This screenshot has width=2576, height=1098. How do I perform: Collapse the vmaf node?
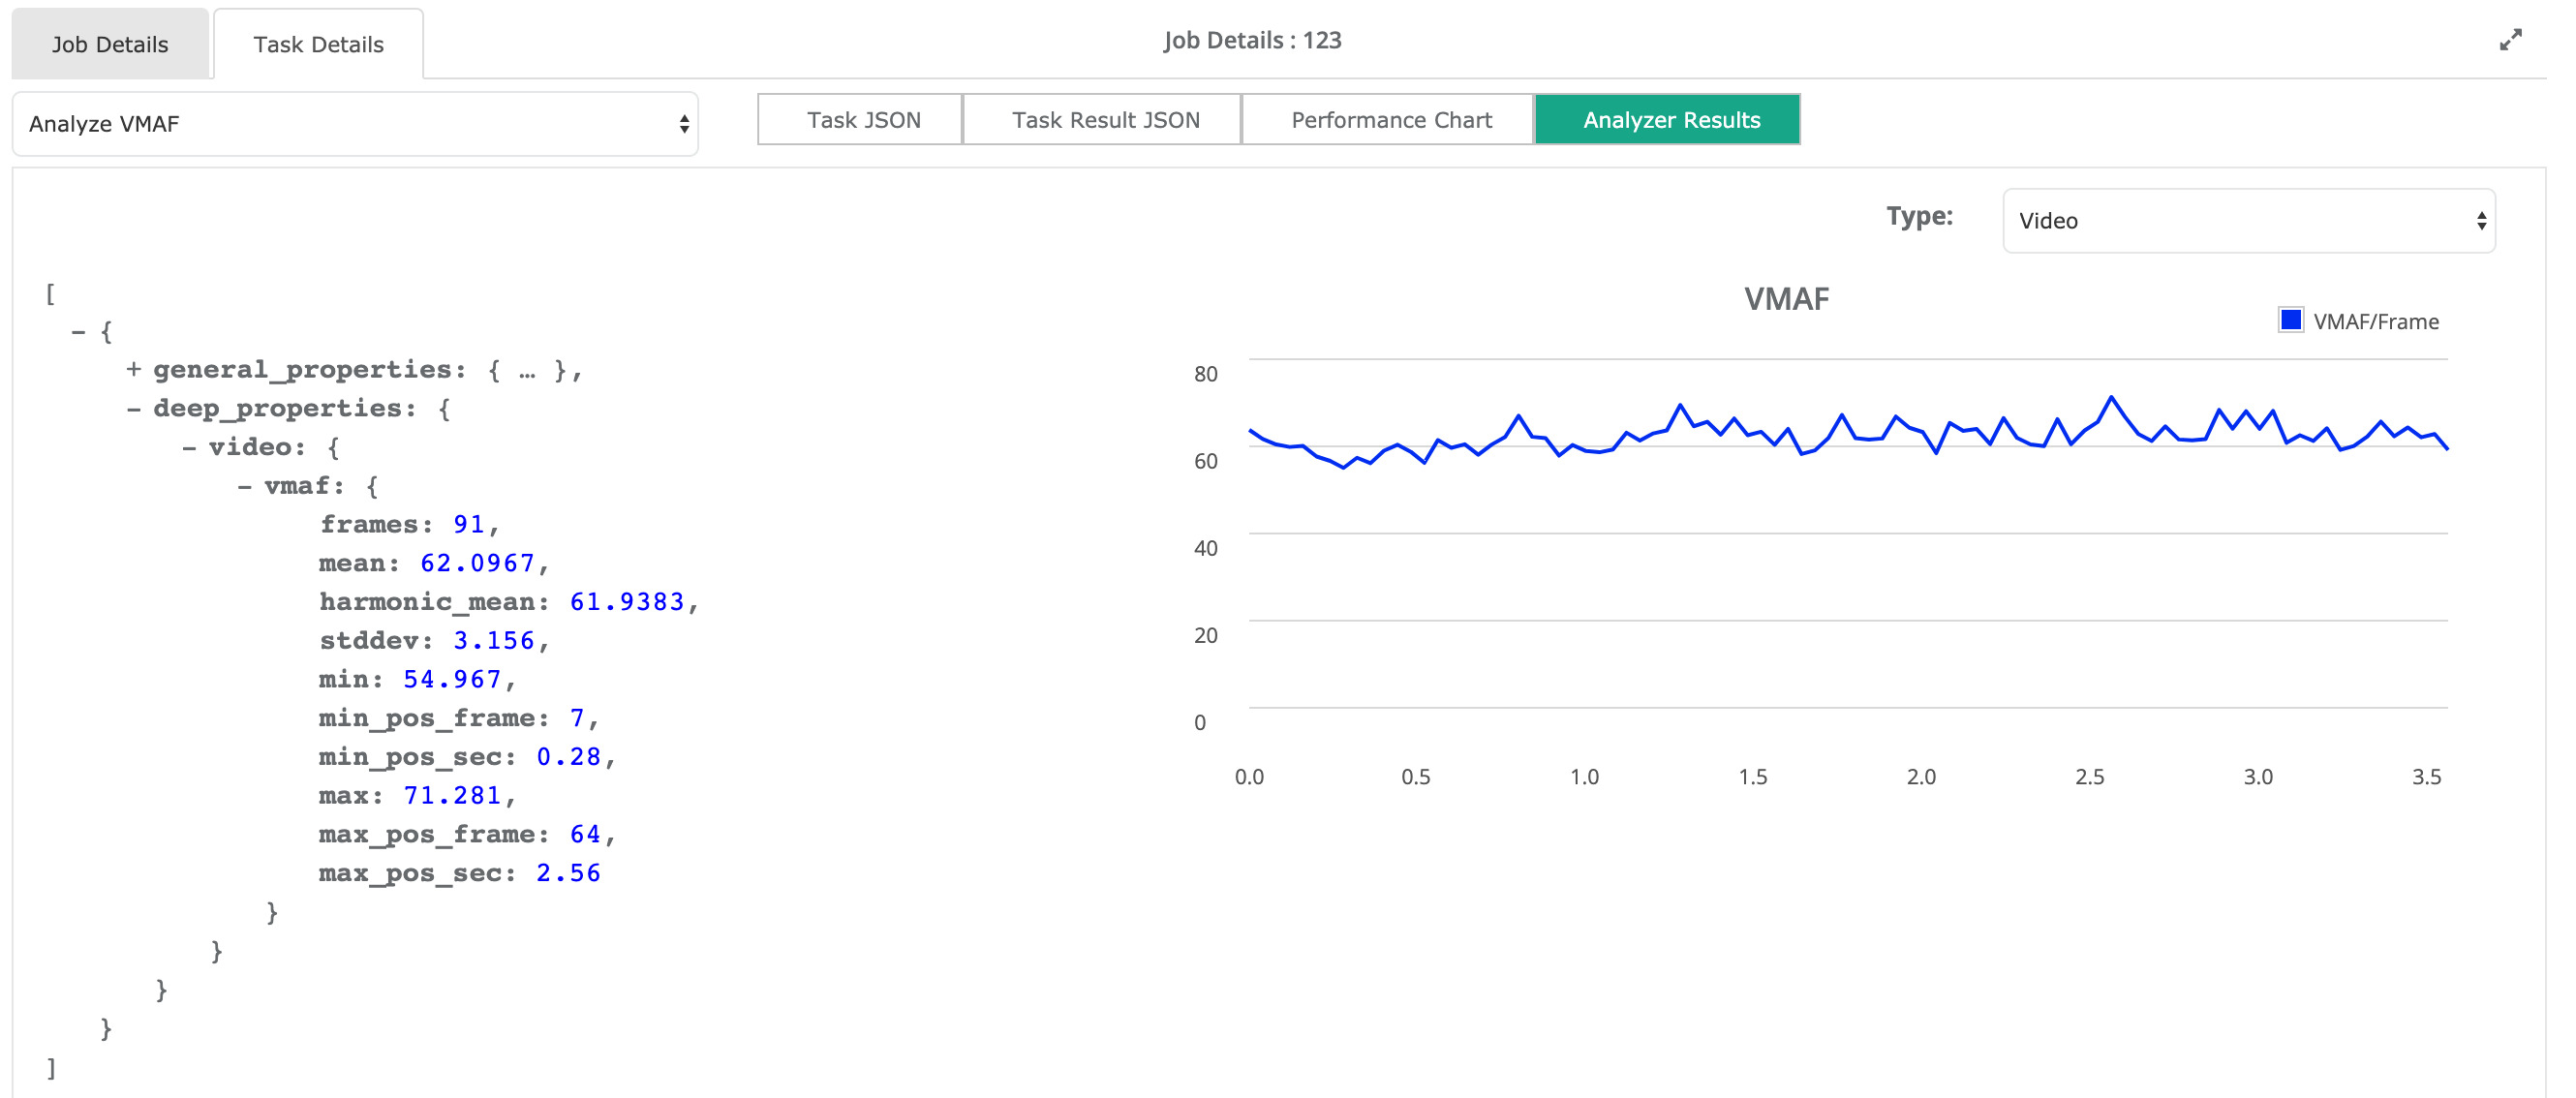tap(244, 486)
